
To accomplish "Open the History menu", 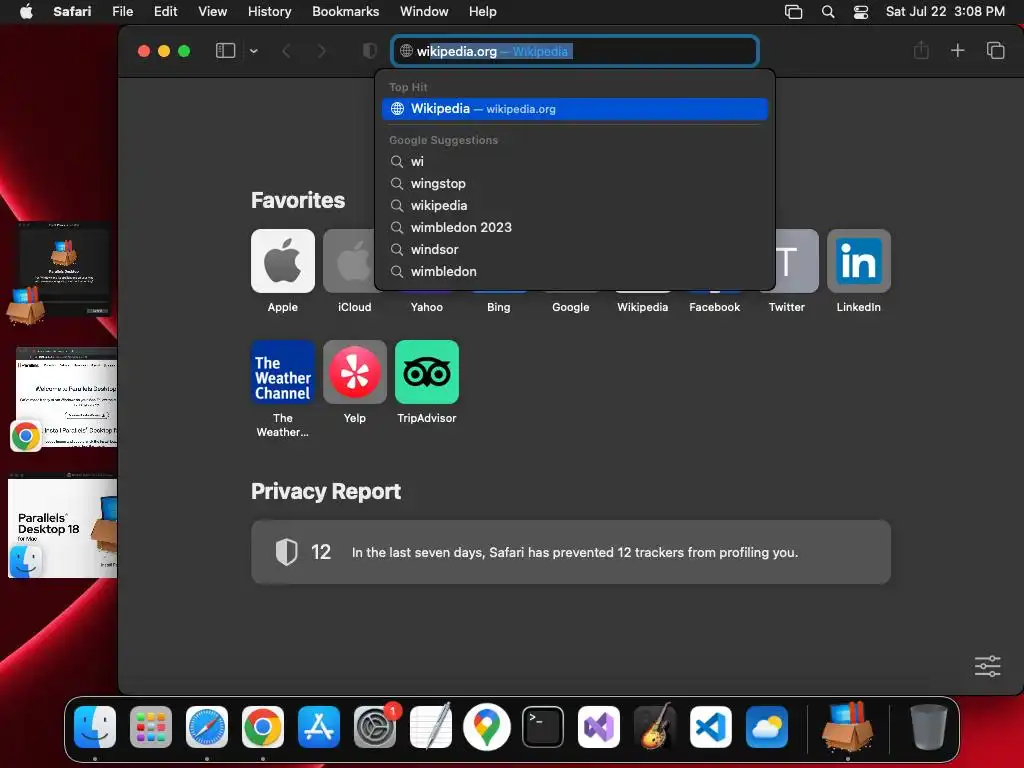I will point(269,12).
